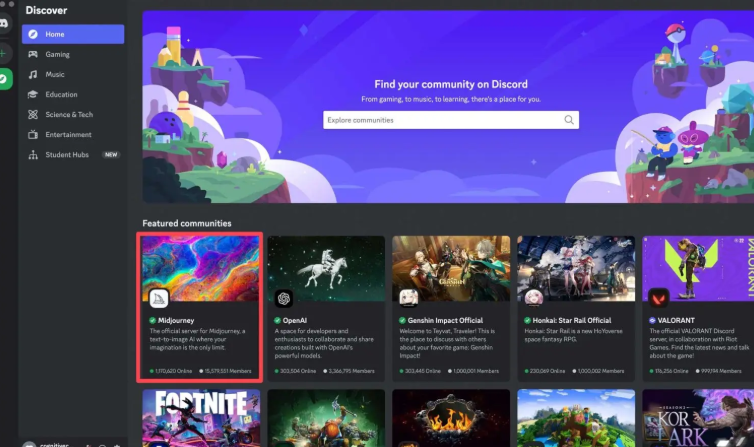This screenshot has width=754, height=447.
Task: Add a server with the plus icon
Action: pyautogui.click(x=3, y=53)
